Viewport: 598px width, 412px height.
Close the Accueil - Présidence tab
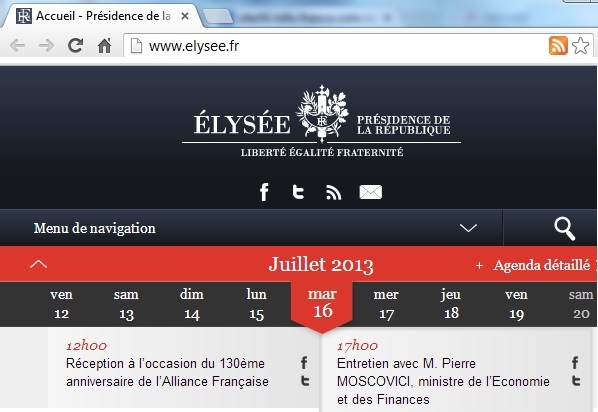[185, 16]
